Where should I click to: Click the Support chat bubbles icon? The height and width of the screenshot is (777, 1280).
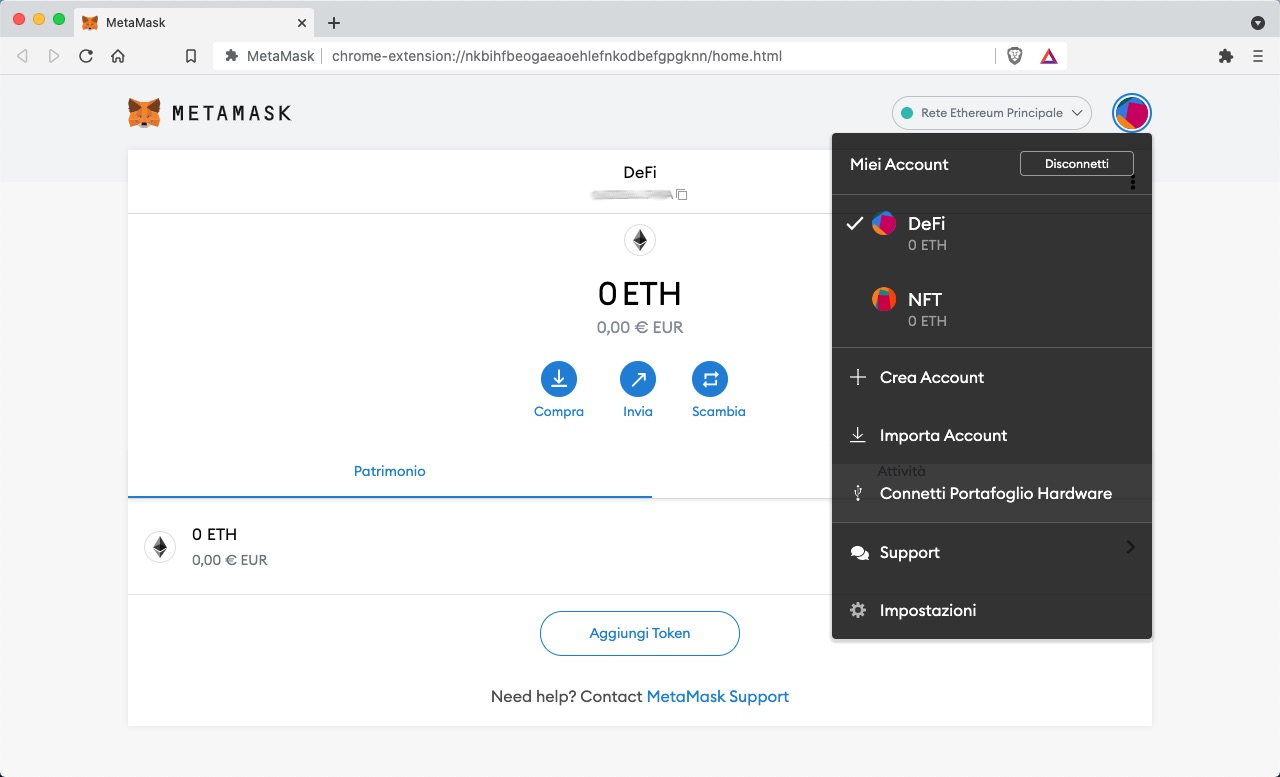point(858,553)
